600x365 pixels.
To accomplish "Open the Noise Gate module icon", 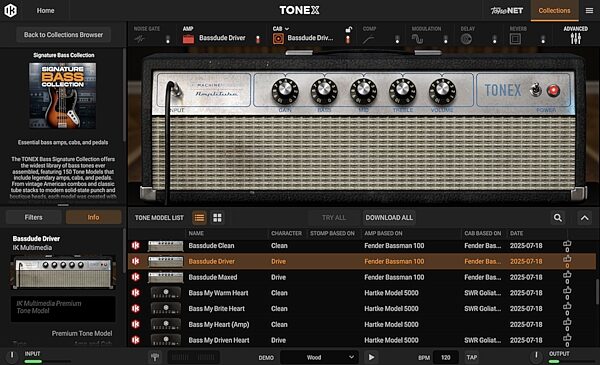I will coord(139,39).
